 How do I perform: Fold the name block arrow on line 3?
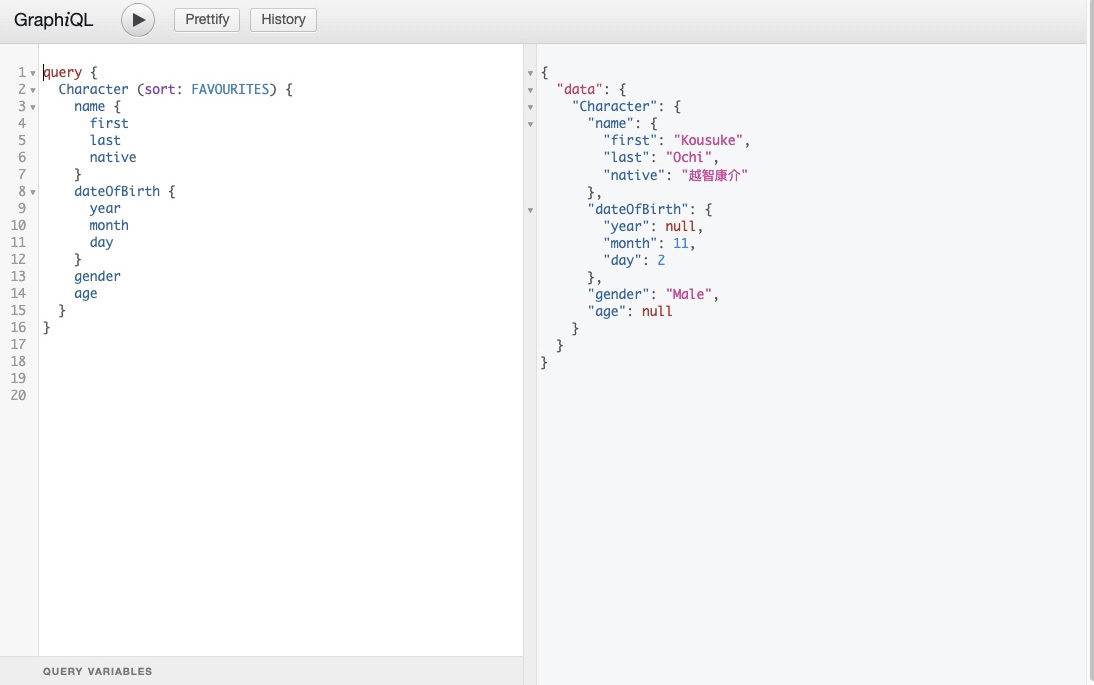pyautogui.click(x=33, y=107)
